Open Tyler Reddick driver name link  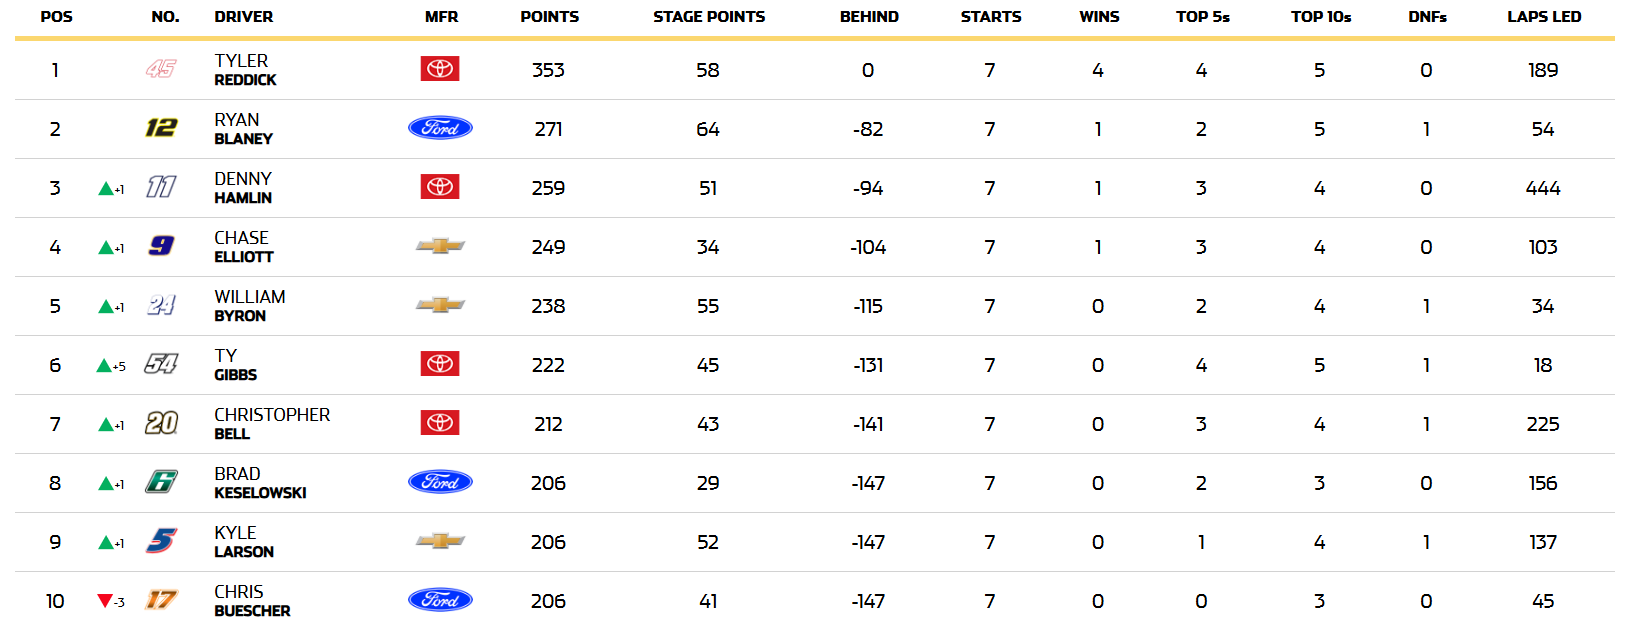click(x=245, y=70)
